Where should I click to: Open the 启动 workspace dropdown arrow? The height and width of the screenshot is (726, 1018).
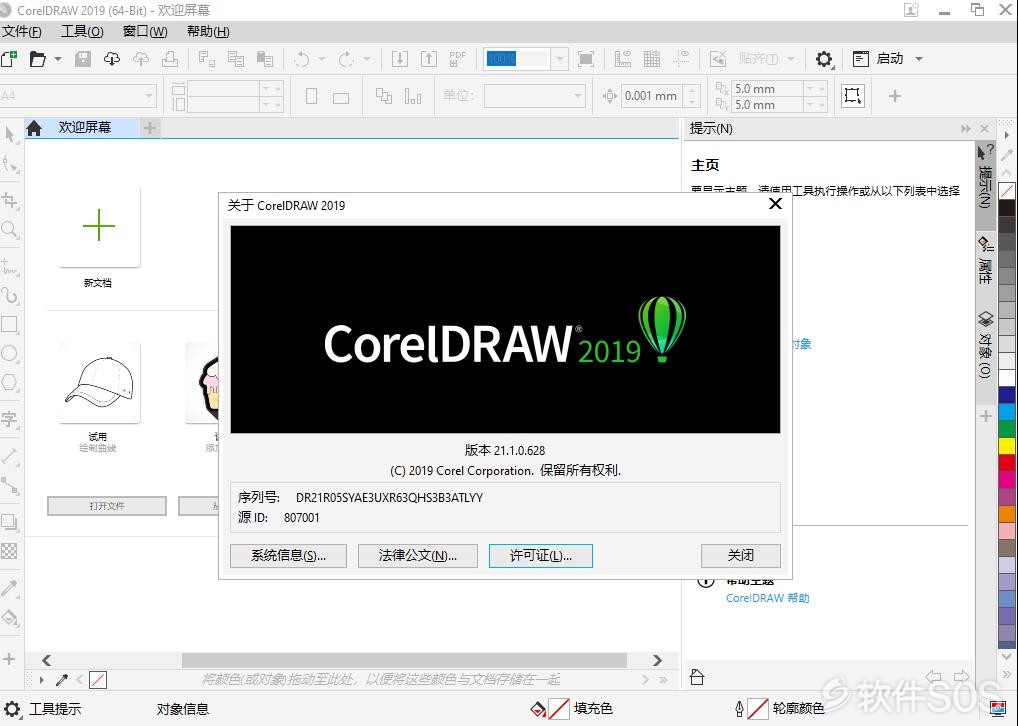pos(919,59)
